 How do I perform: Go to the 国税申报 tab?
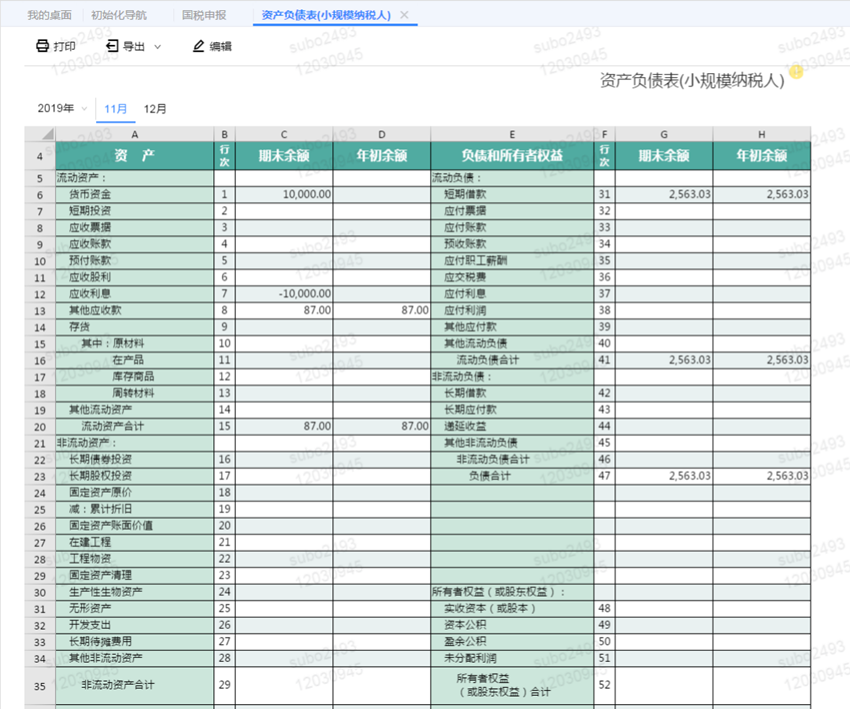coord(204,15)
